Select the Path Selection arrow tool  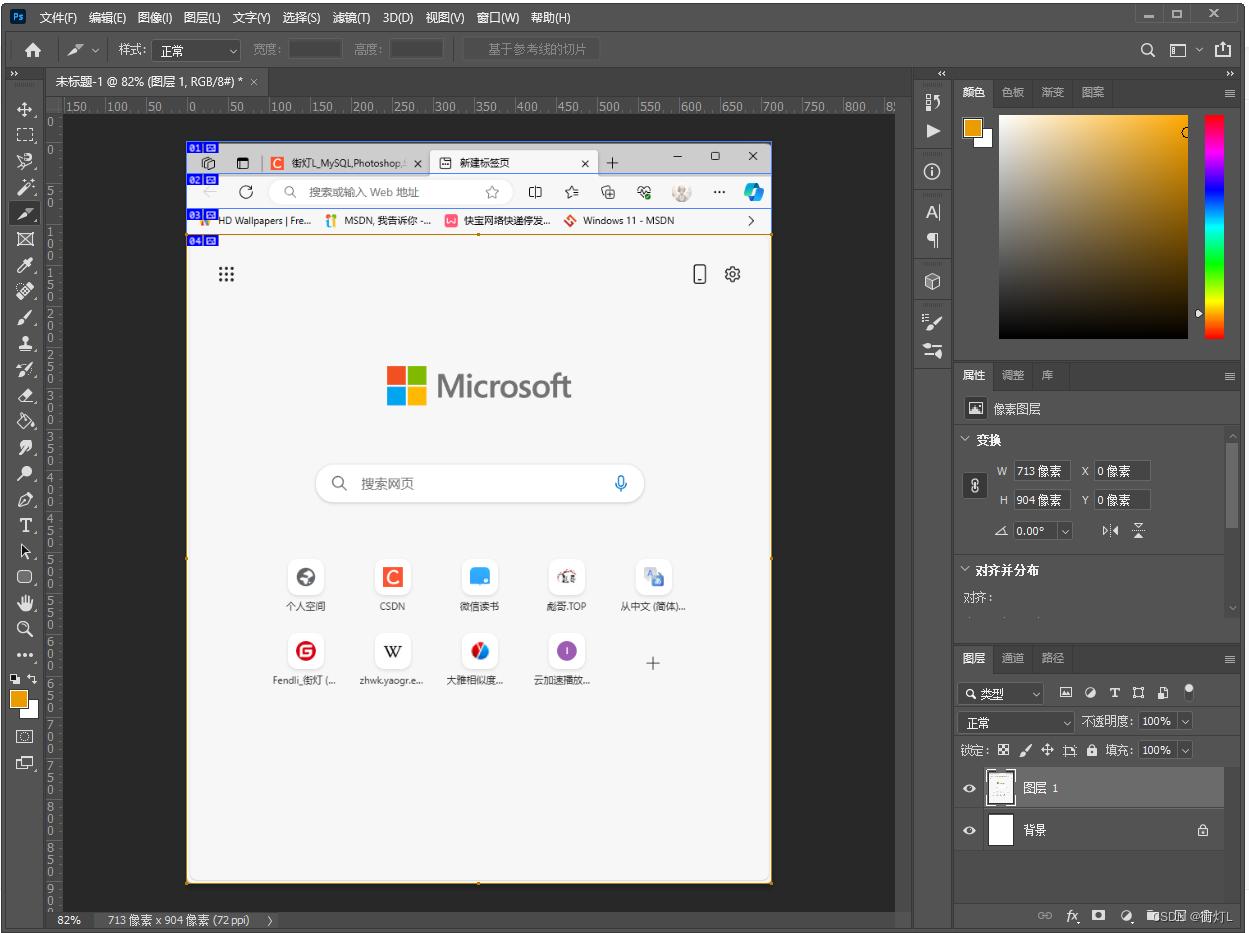point(25,551)
